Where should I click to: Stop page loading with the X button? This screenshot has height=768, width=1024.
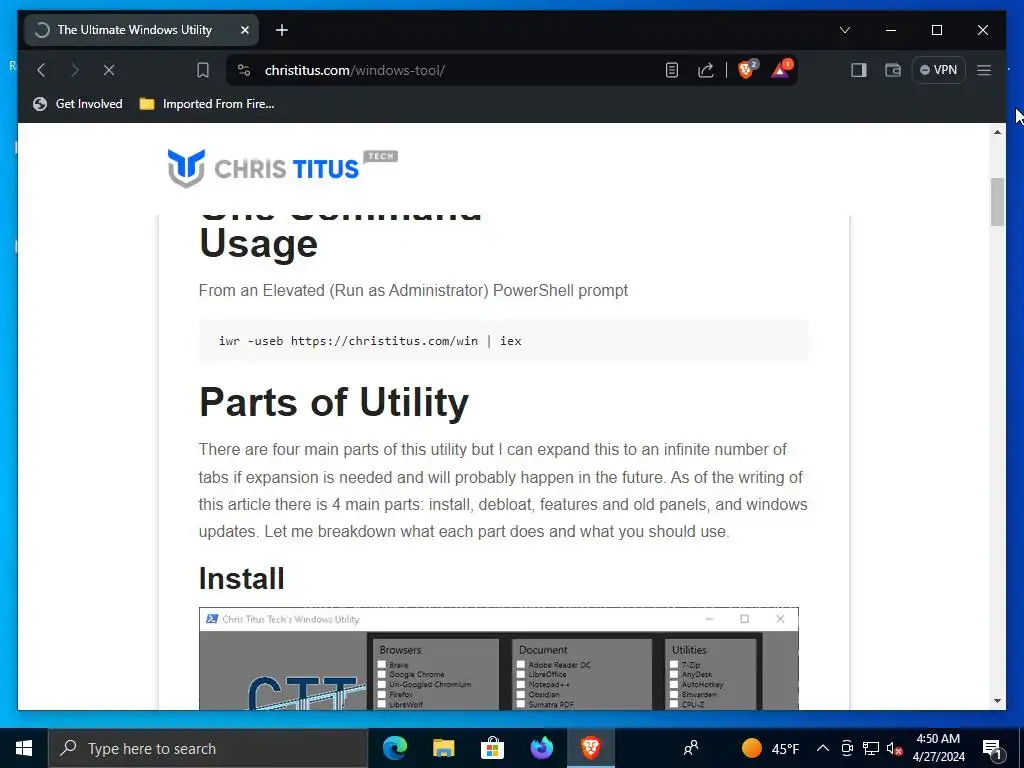tap(109, 70)
